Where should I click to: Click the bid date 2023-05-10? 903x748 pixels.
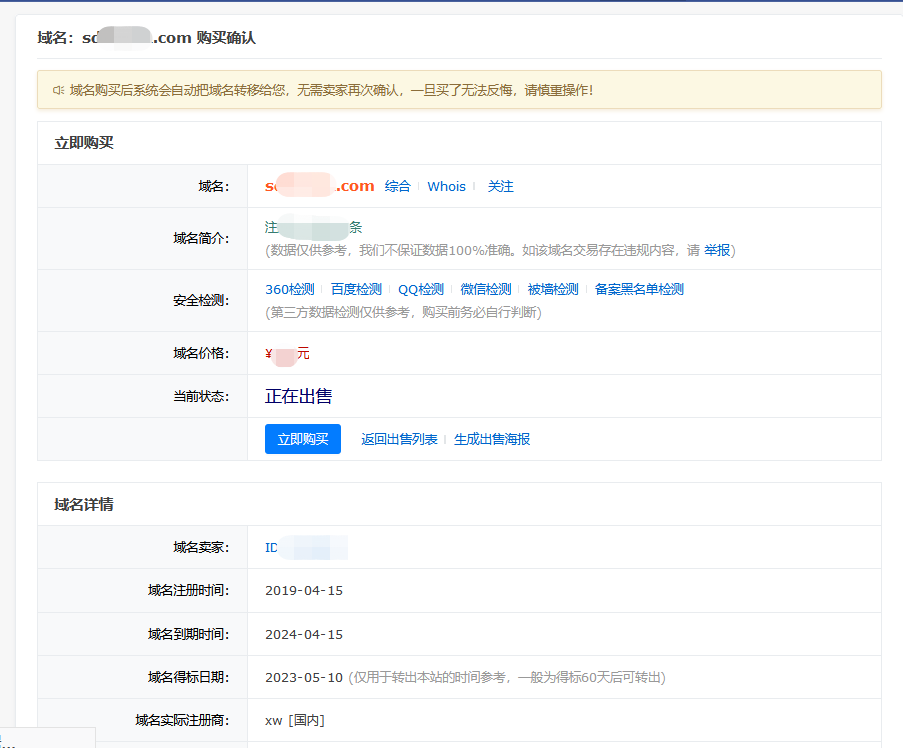pyautogui.click(x=303, y=678)
